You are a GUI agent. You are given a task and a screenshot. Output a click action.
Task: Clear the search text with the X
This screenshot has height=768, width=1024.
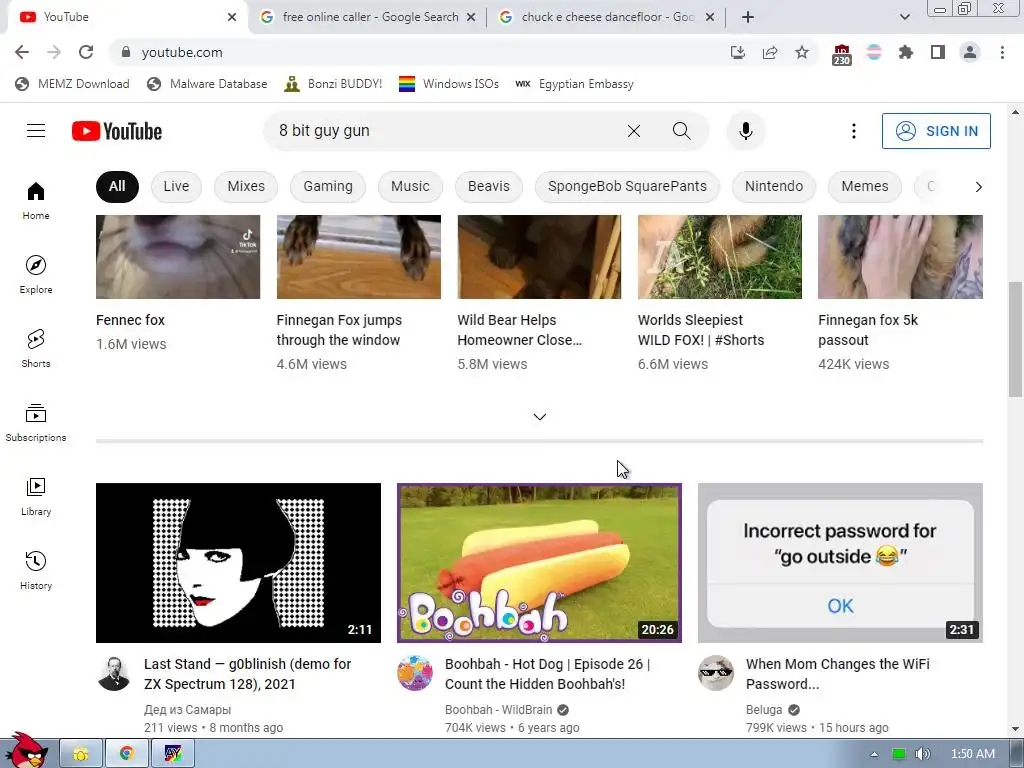[x=633, y=131]
